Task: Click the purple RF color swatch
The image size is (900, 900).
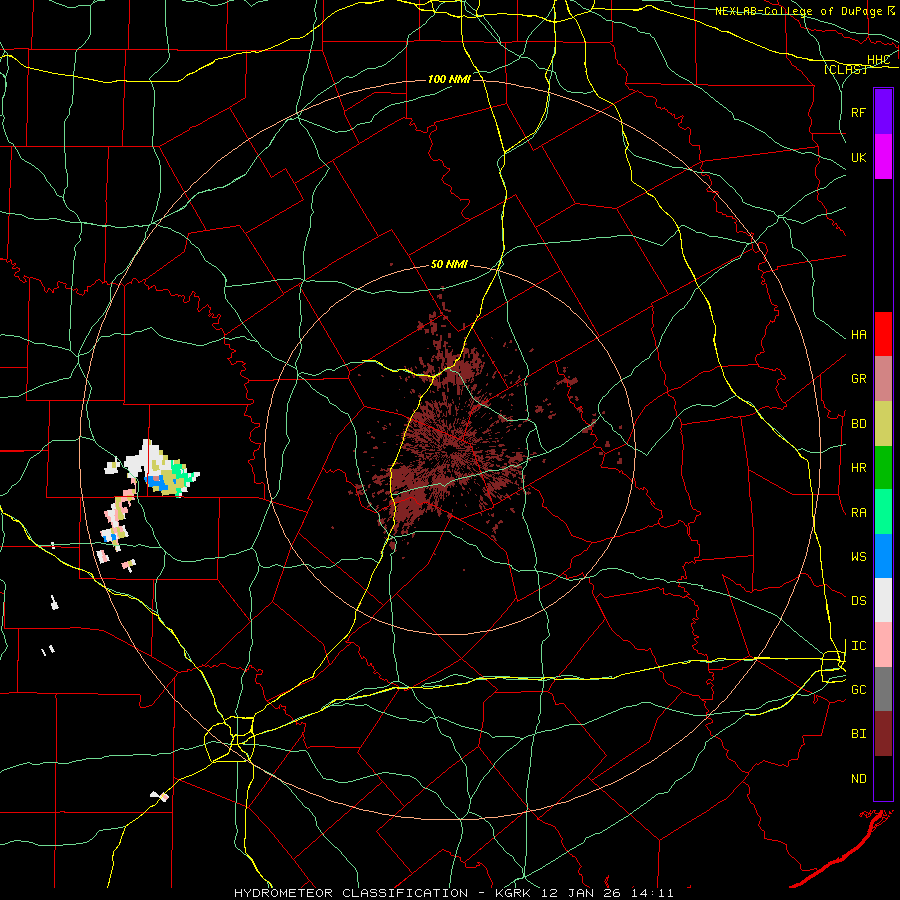Action: pyautogui.click(x=883, y=112)
